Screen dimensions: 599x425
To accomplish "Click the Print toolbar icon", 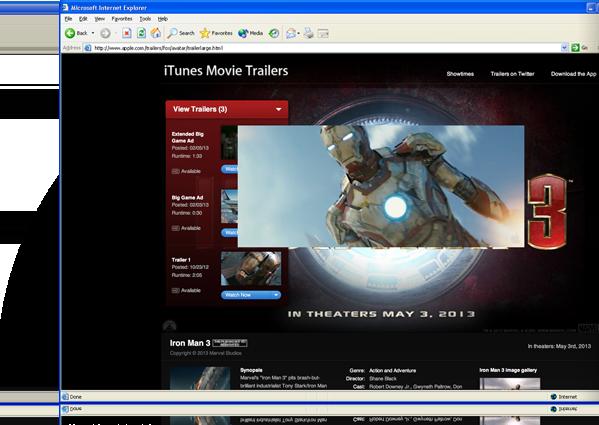I will tap(309, 34).
